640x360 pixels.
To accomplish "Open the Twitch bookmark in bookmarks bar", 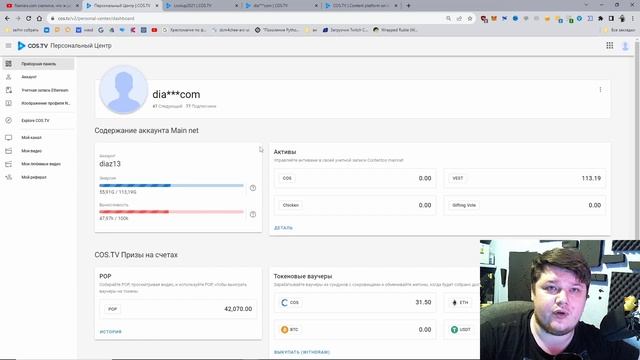I will coord(345,30).
